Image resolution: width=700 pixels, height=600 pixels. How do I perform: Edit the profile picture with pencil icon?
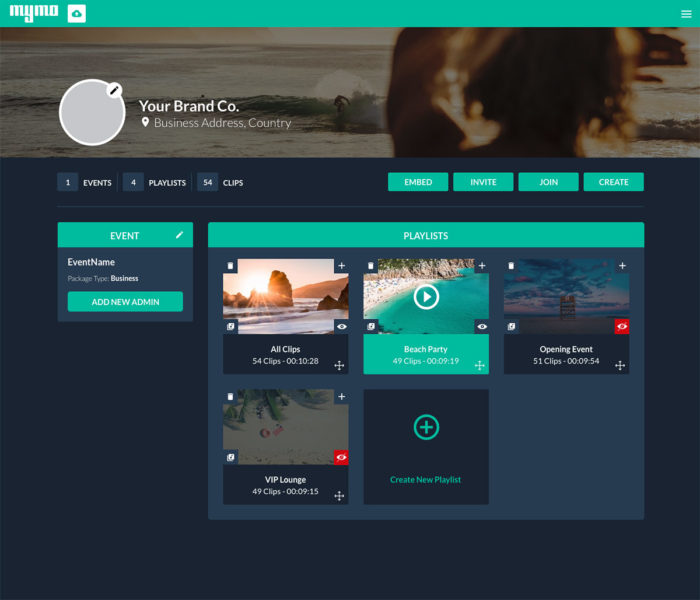(114, 90)
